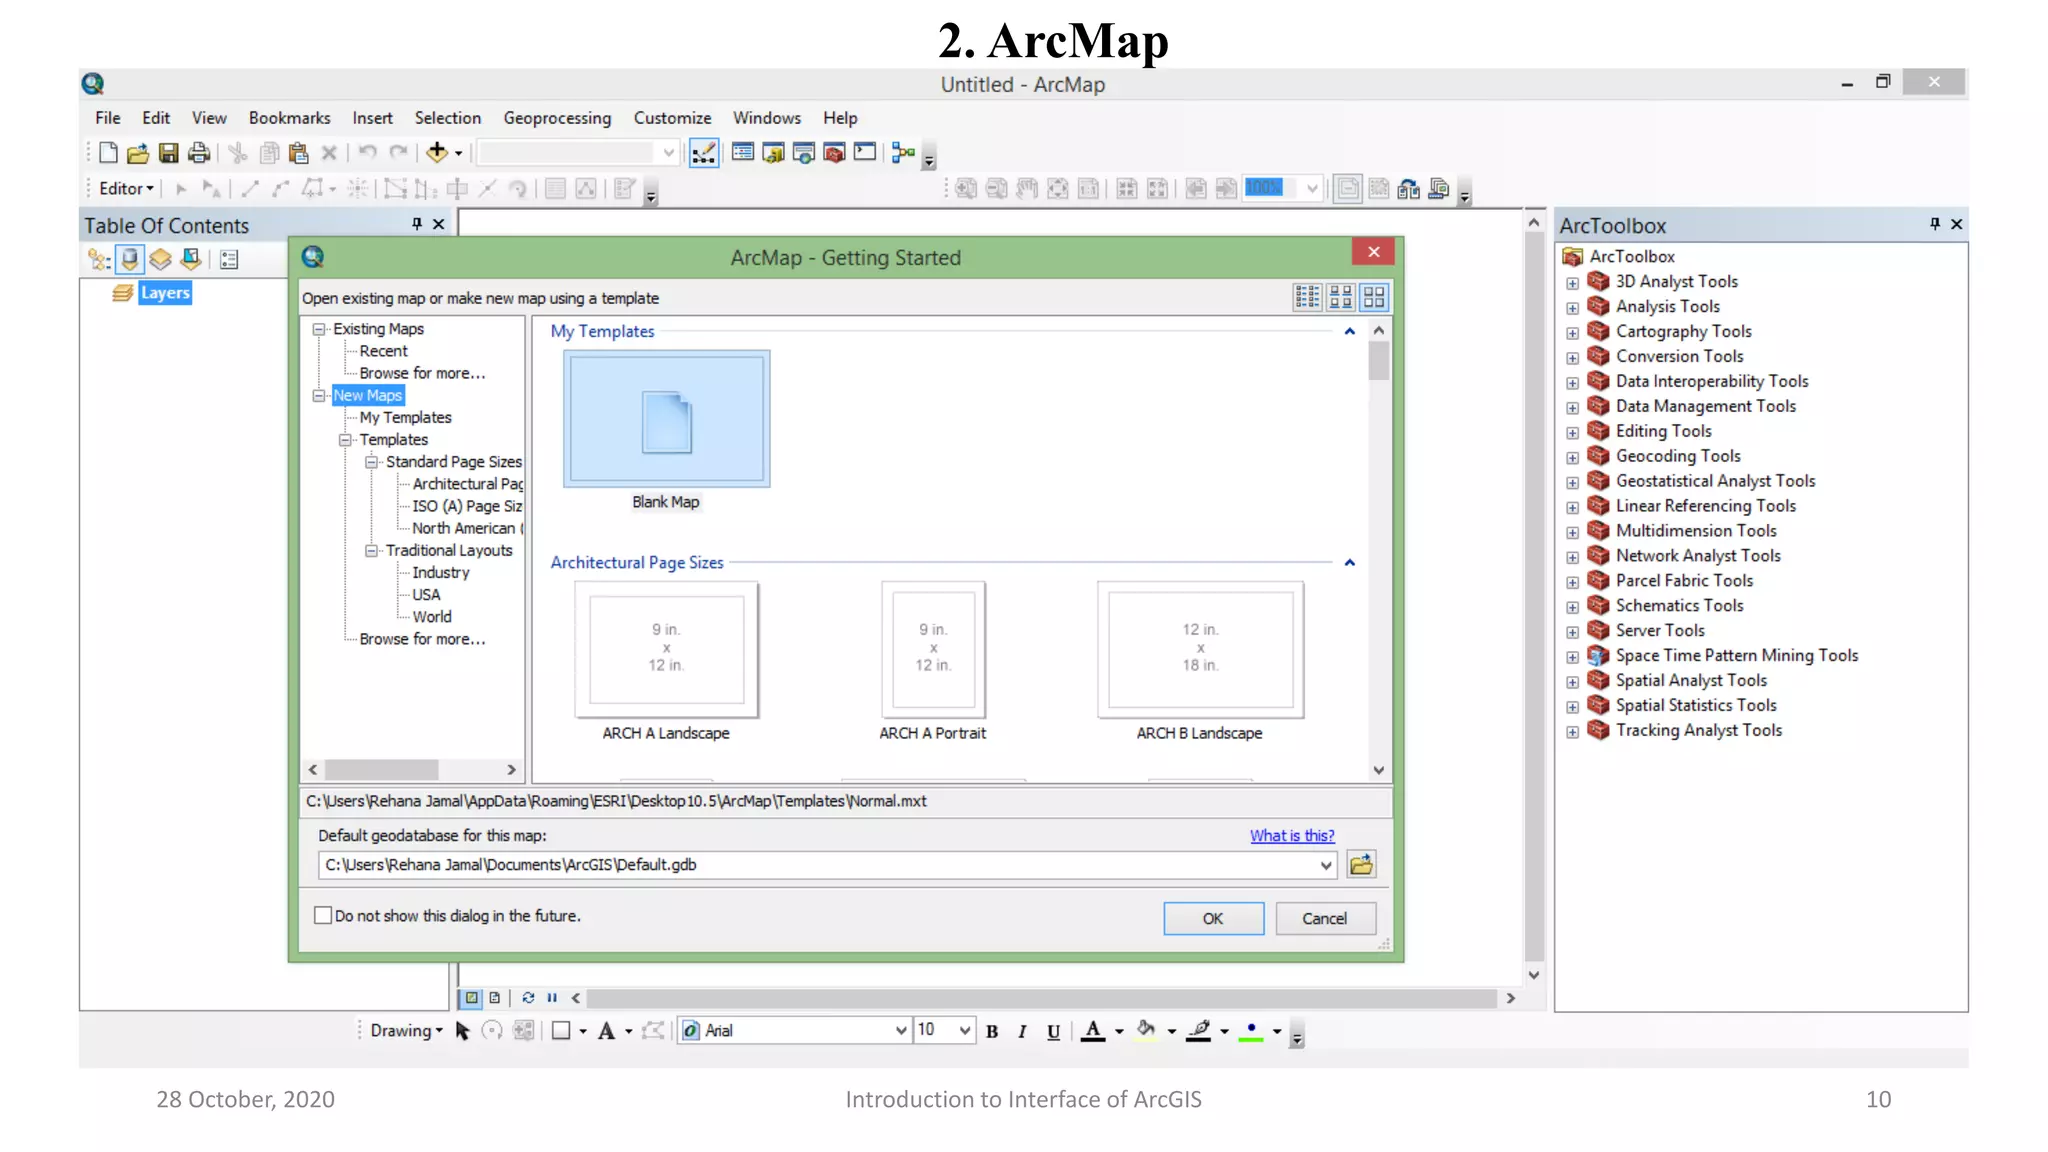
Task: Open ArcToolbox window red toolbox icon
Action: click(x=834, y=153)
